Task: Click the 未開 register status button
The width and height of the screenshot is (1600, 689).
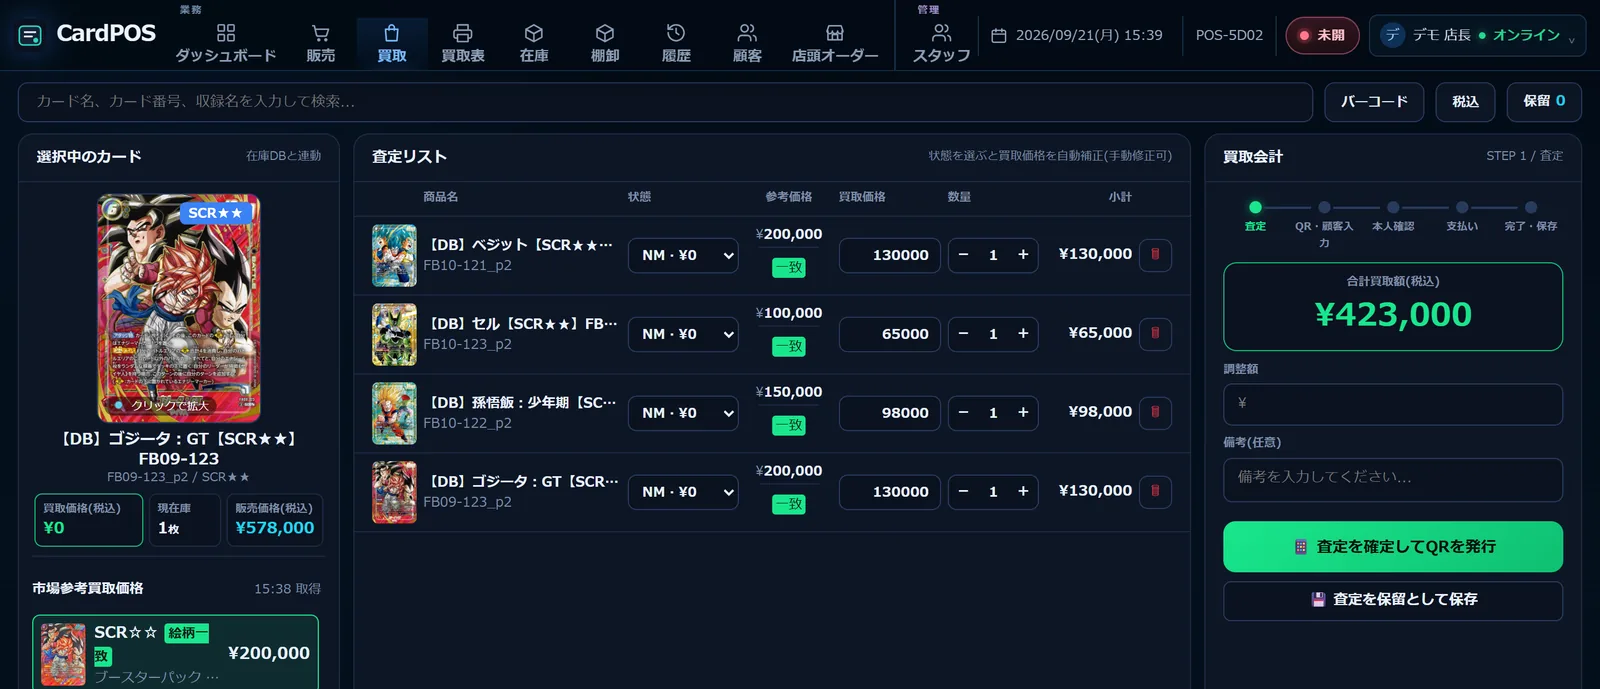Action: (x=1322, y=35)
